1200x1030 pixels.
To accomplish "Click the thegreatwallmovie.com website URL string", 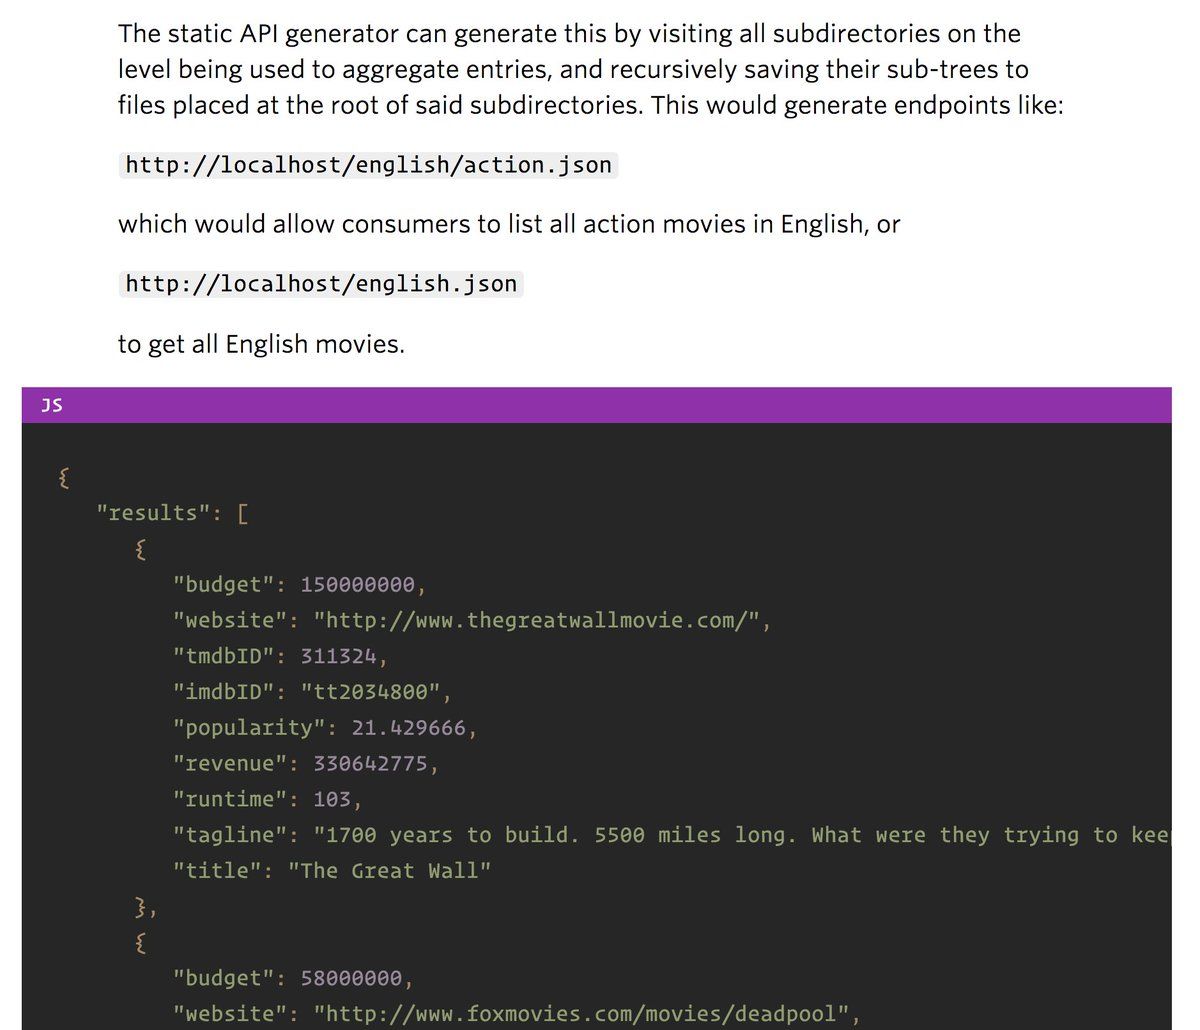I will click(542, 620).
